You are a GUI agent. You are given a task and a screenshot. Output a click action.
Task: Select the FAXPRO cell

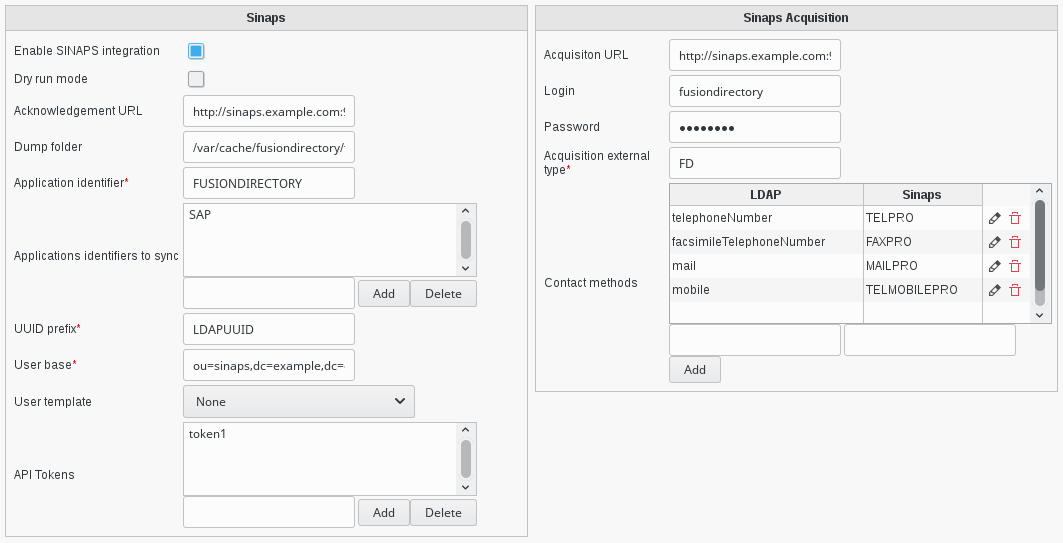point(922,242)
